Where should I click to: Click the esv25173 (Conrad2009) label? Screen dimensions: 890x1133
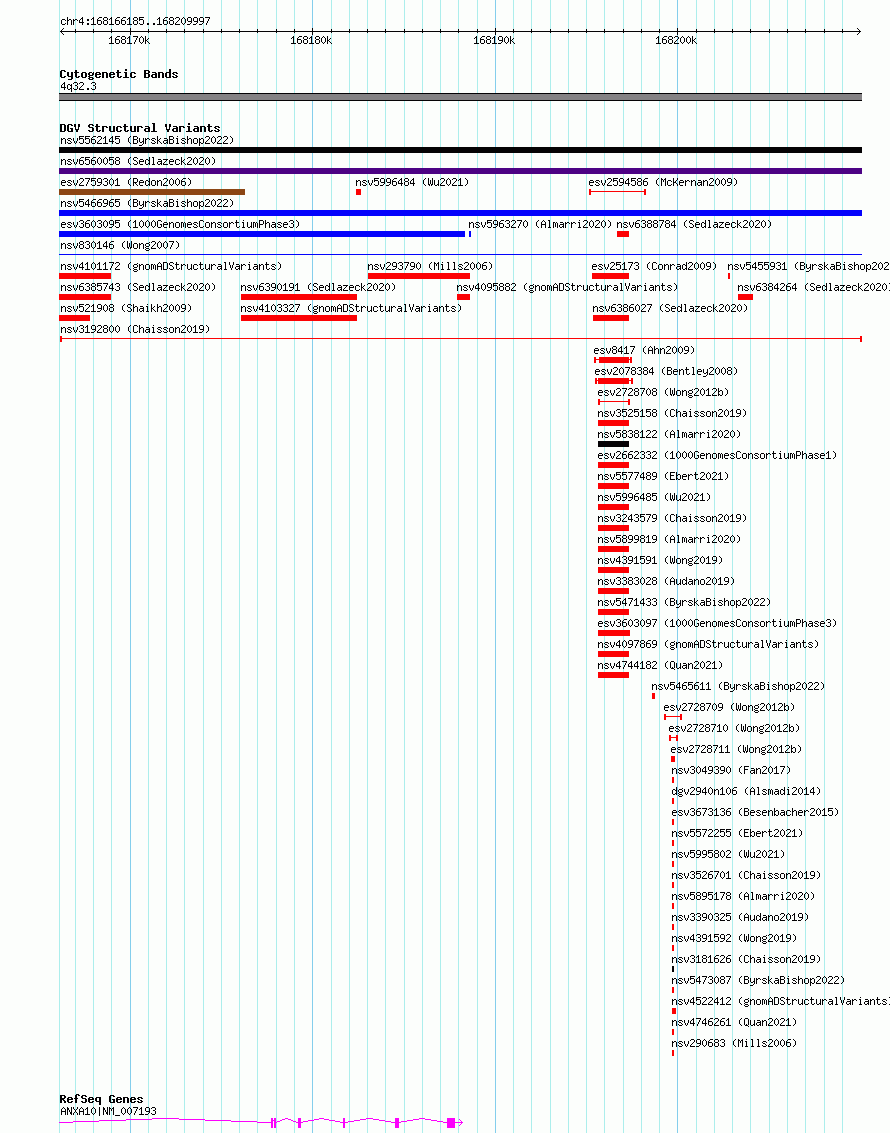[x=654, y=266]
